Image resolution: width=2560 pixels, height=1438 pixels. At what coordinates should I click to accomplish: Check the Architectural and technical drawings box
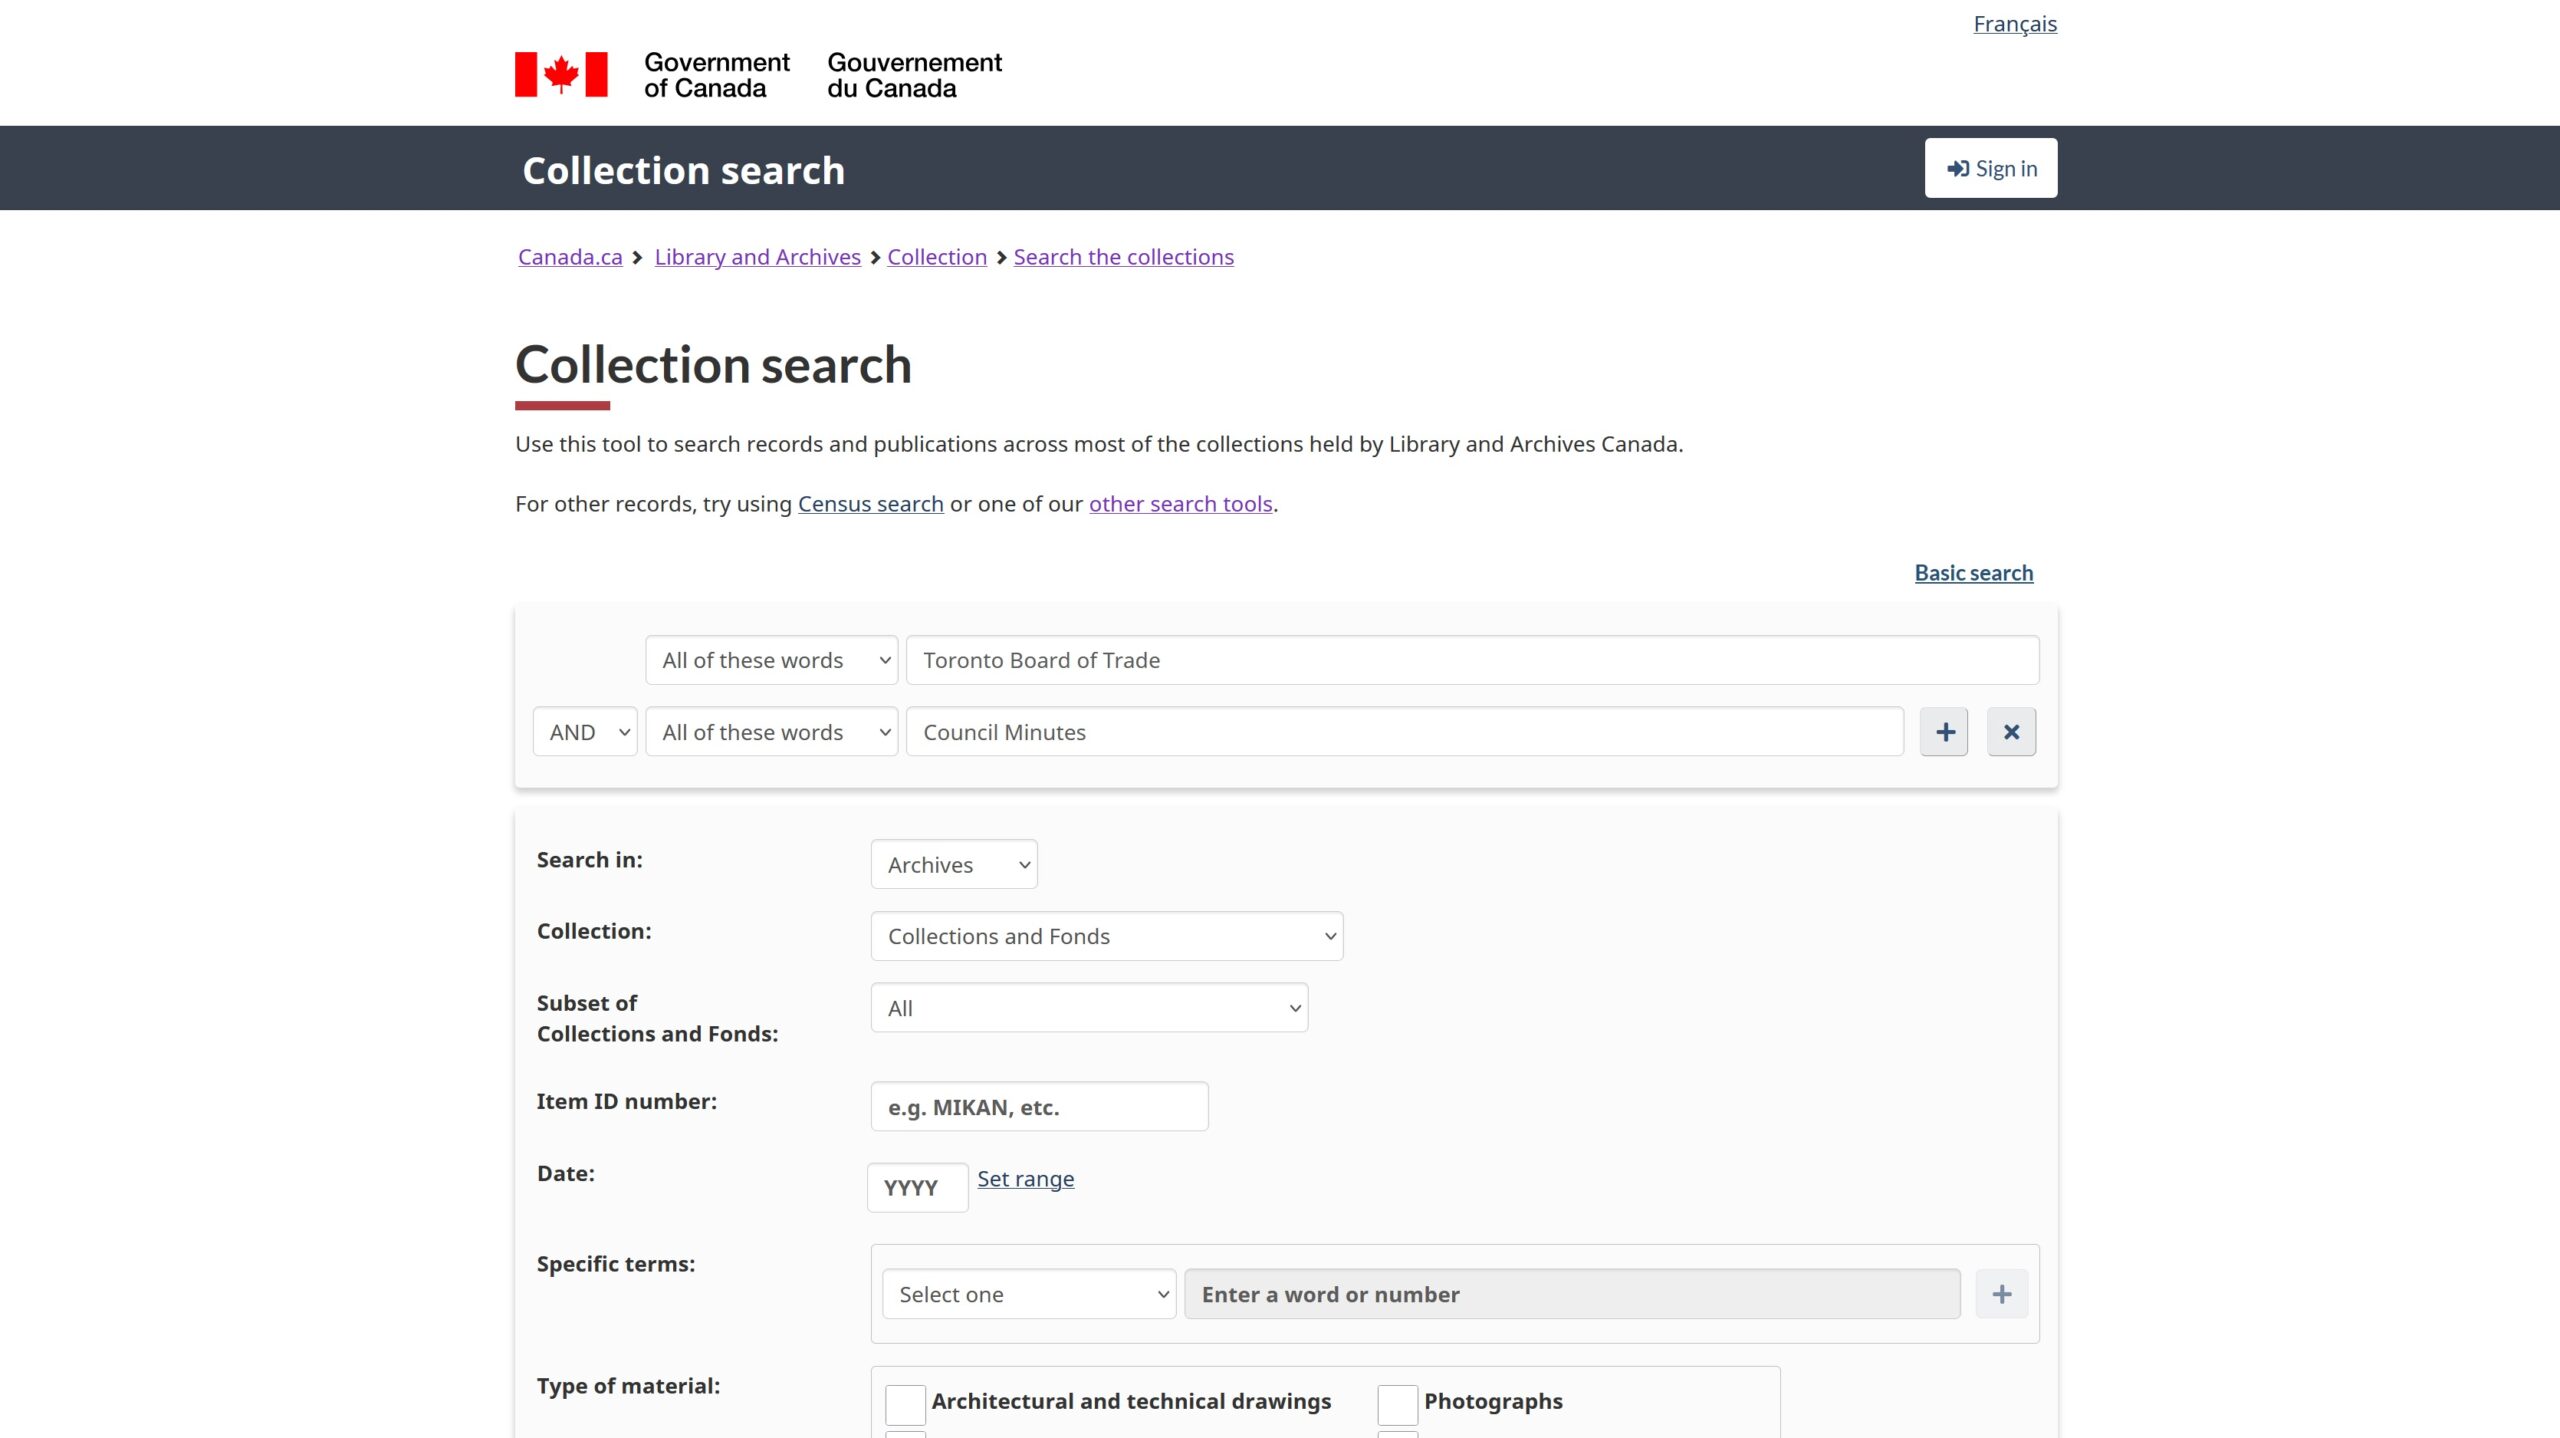coord(905,1404)
